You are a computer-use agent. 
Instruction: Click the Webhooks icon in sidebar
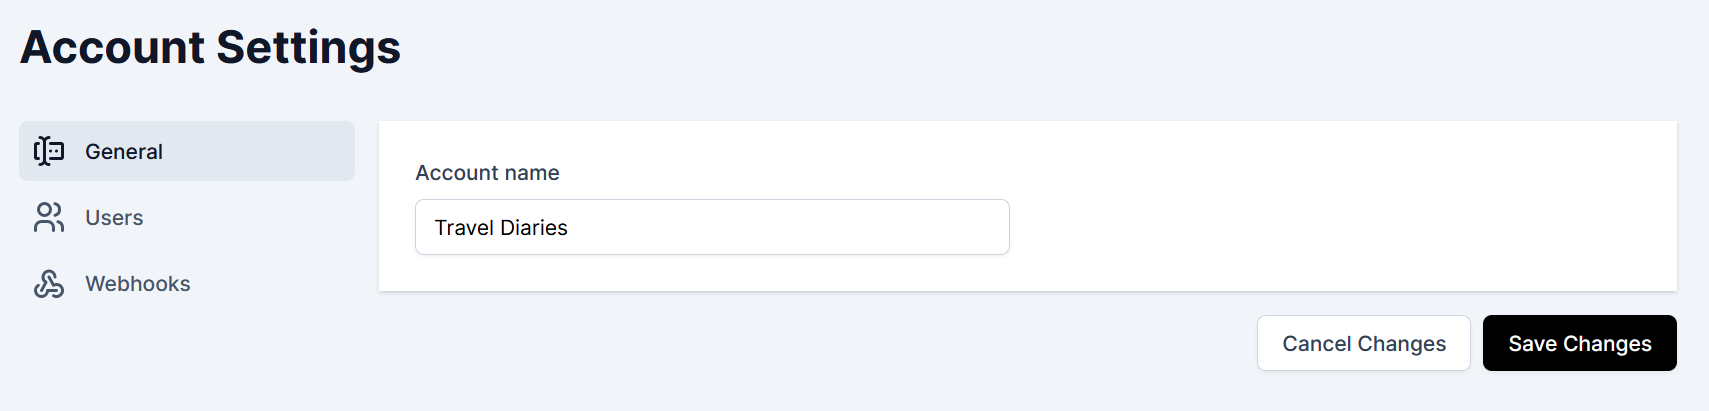[49, 283]
